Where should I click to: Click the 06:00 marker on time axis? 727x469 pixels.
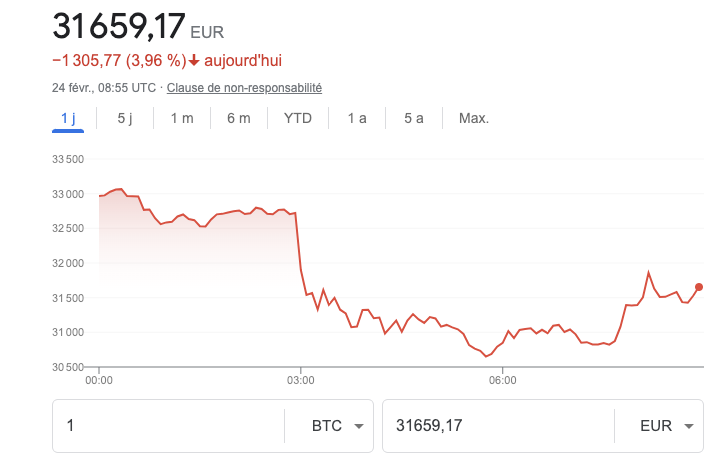point(502,380)
